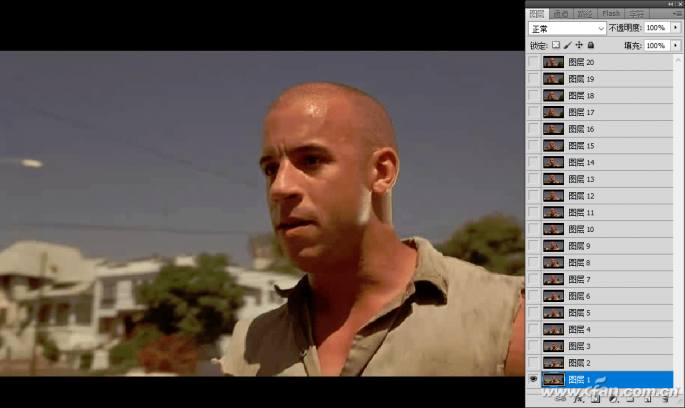This screenshot has height=408, width=685.
Task: Select the 图层 20 thumbnail
Action: [553, 62]
